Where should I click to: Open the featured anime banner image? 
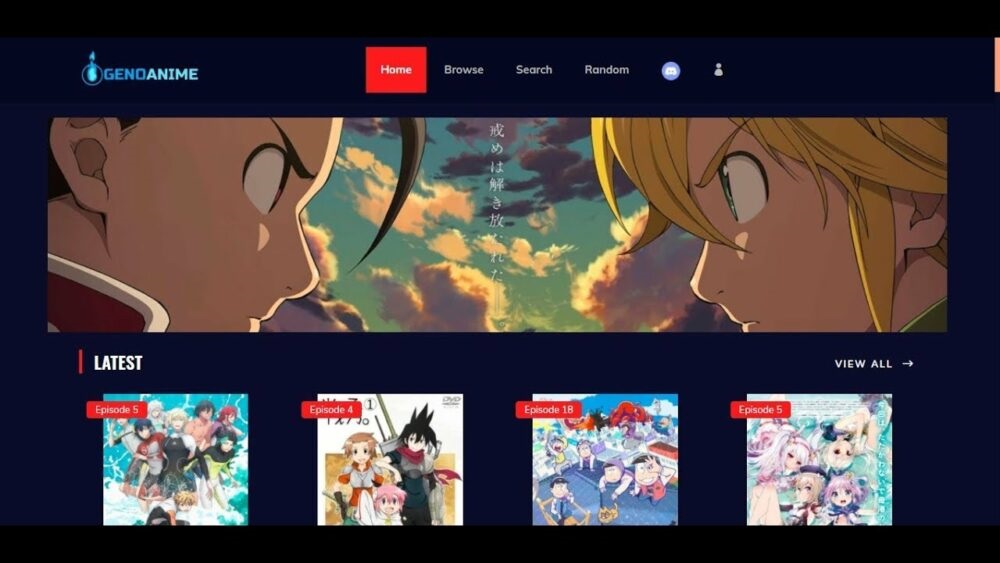coord(497,224)
